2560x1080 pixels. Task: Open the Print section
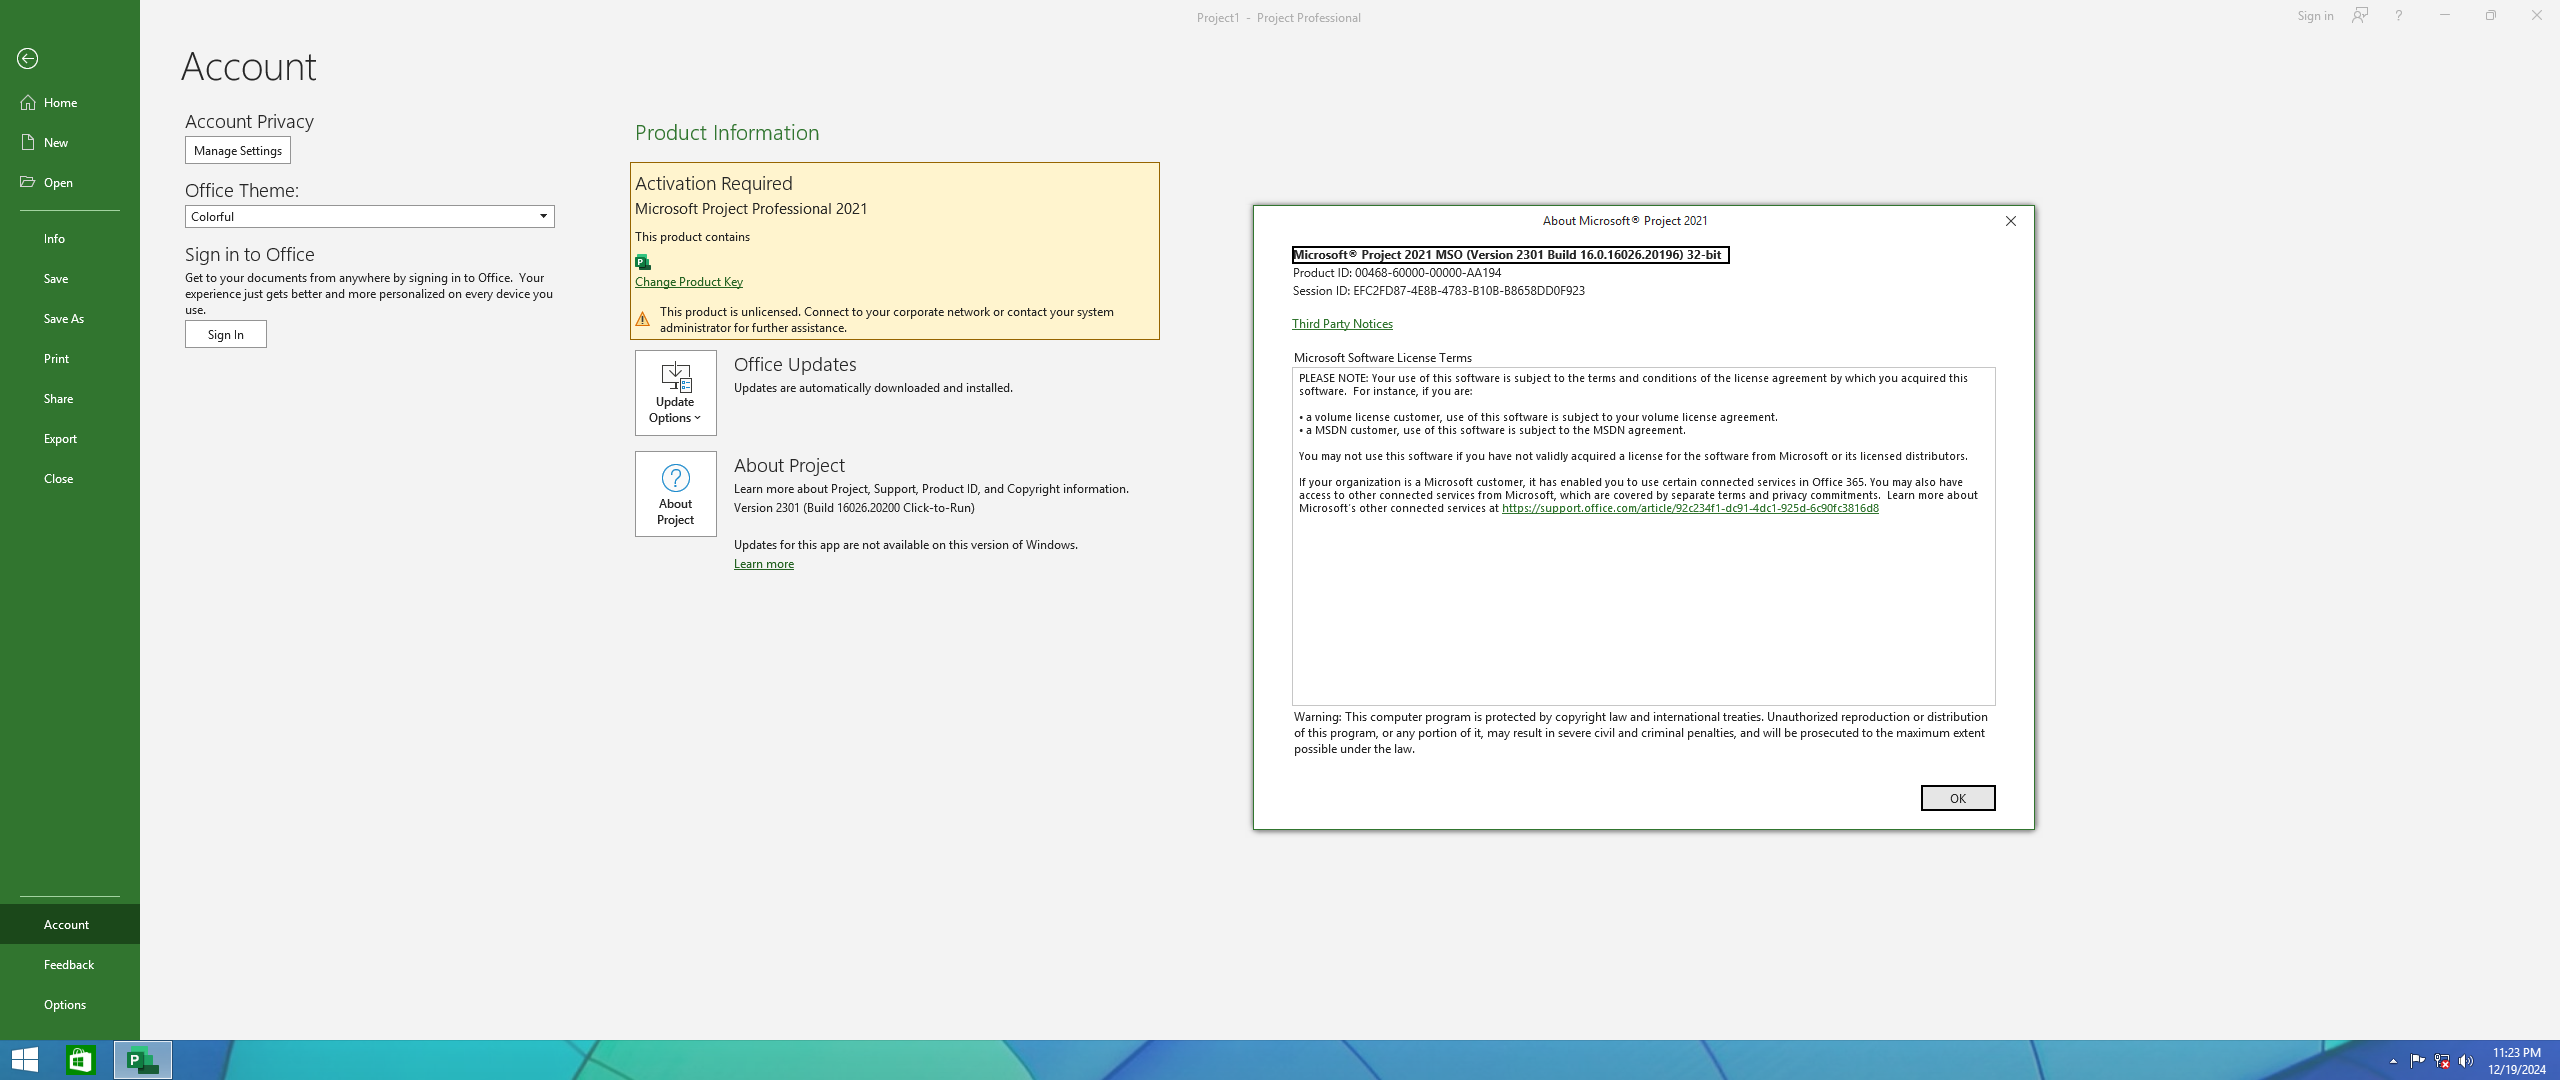tap(70, 358)
